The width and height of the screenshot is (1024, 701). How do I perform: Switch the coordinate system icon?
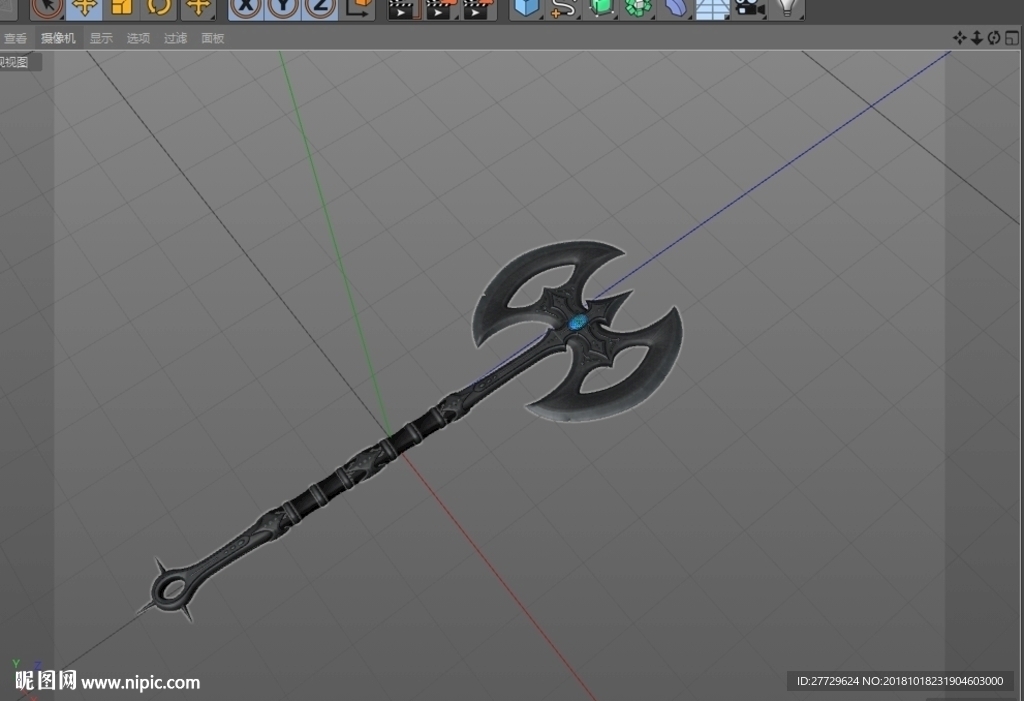point(359,8)
